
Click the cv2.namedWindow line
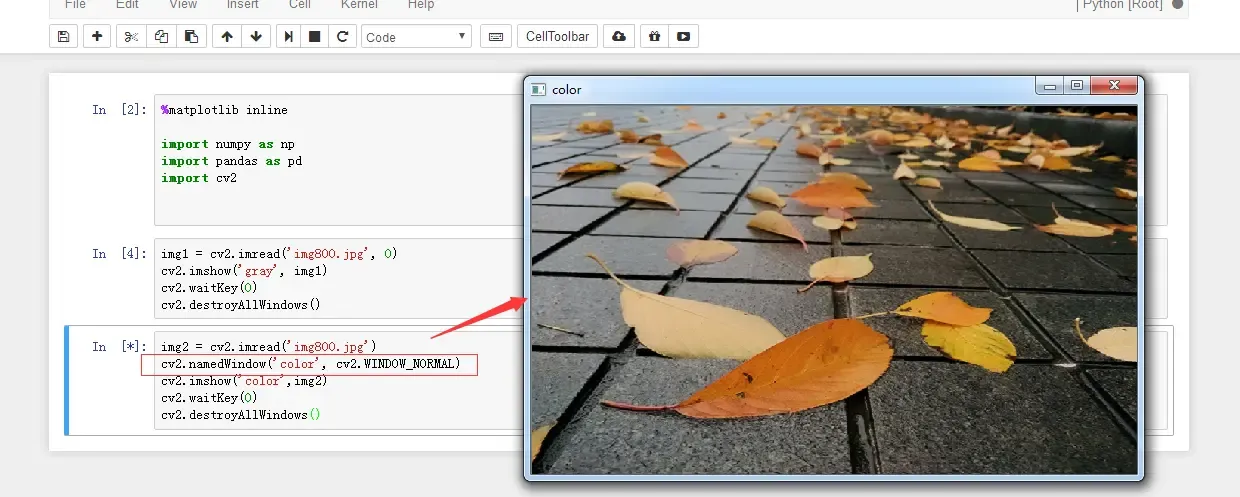(x=310, y=364)
